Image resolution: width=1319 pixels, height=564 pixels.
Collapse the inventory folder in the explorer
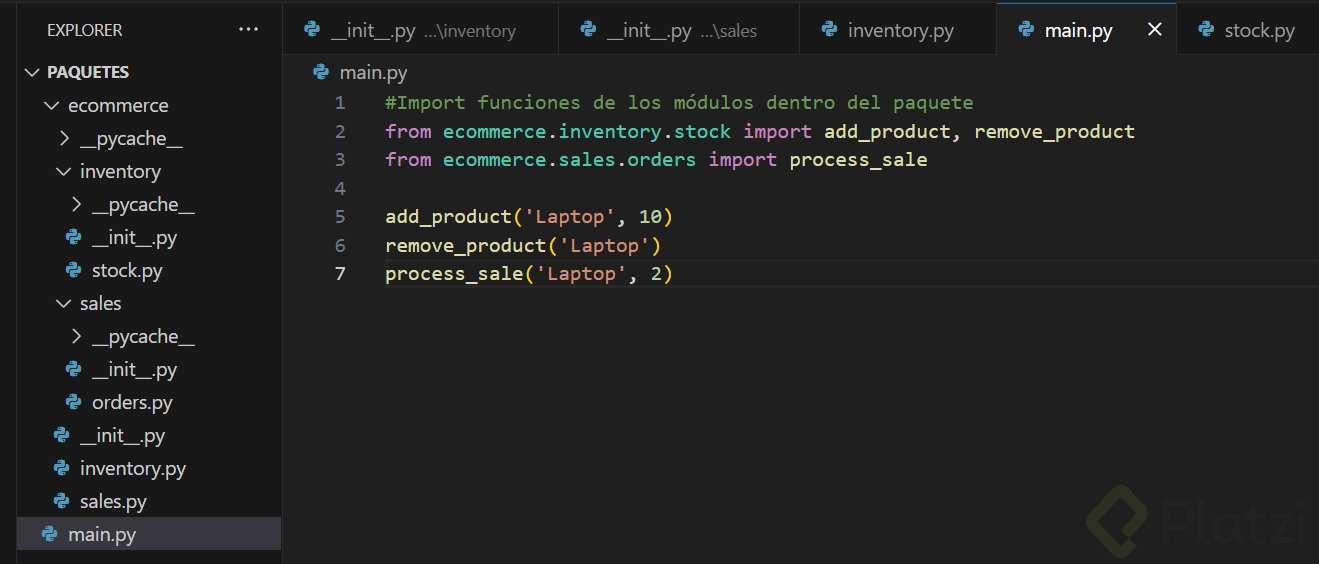[63, 171]
